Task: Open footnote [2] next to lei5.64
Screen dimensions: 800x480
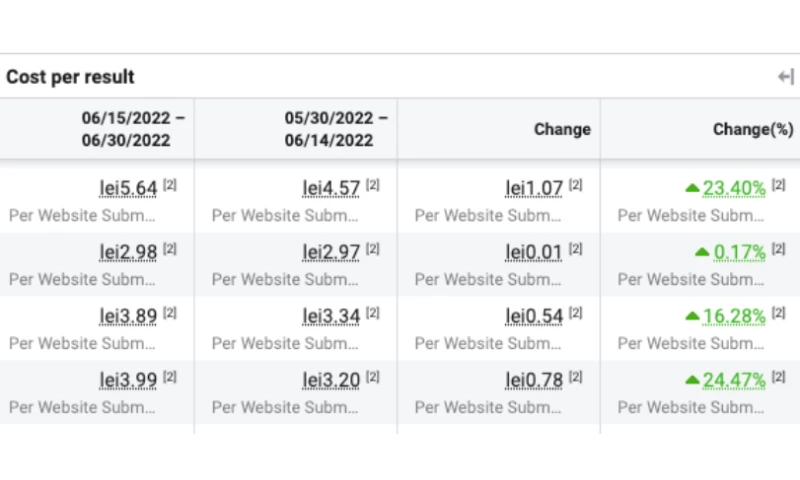Action: (x=170, y=185)
